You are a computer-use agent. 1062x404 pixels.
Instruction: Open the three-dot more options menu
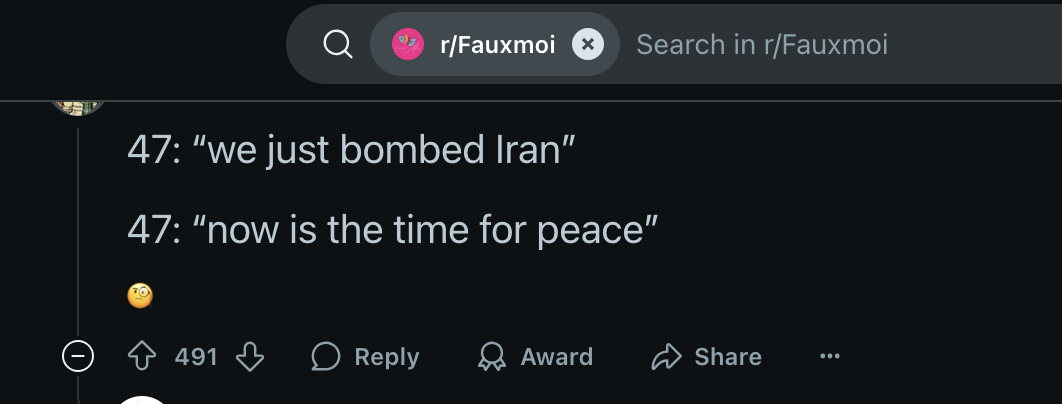[829, 357]
